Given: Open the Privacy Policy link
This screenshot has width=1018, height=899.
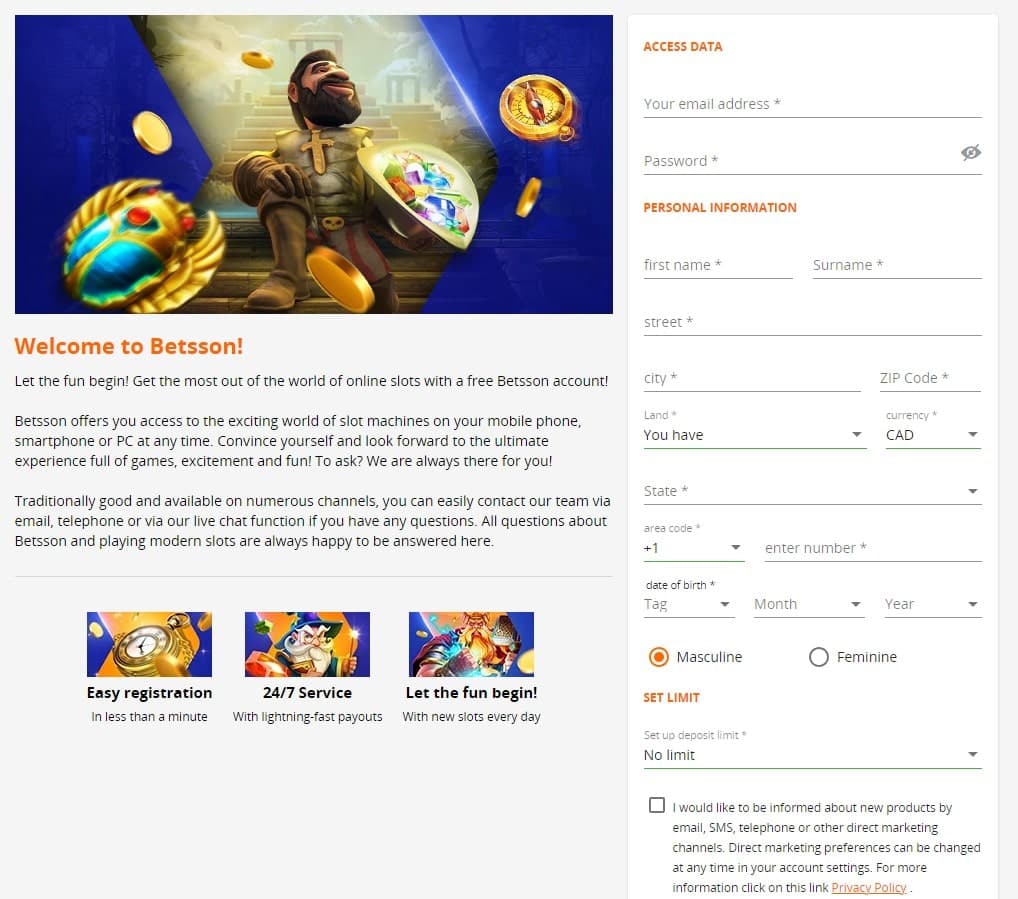Looking at the screenshot, I should point(869,887).
